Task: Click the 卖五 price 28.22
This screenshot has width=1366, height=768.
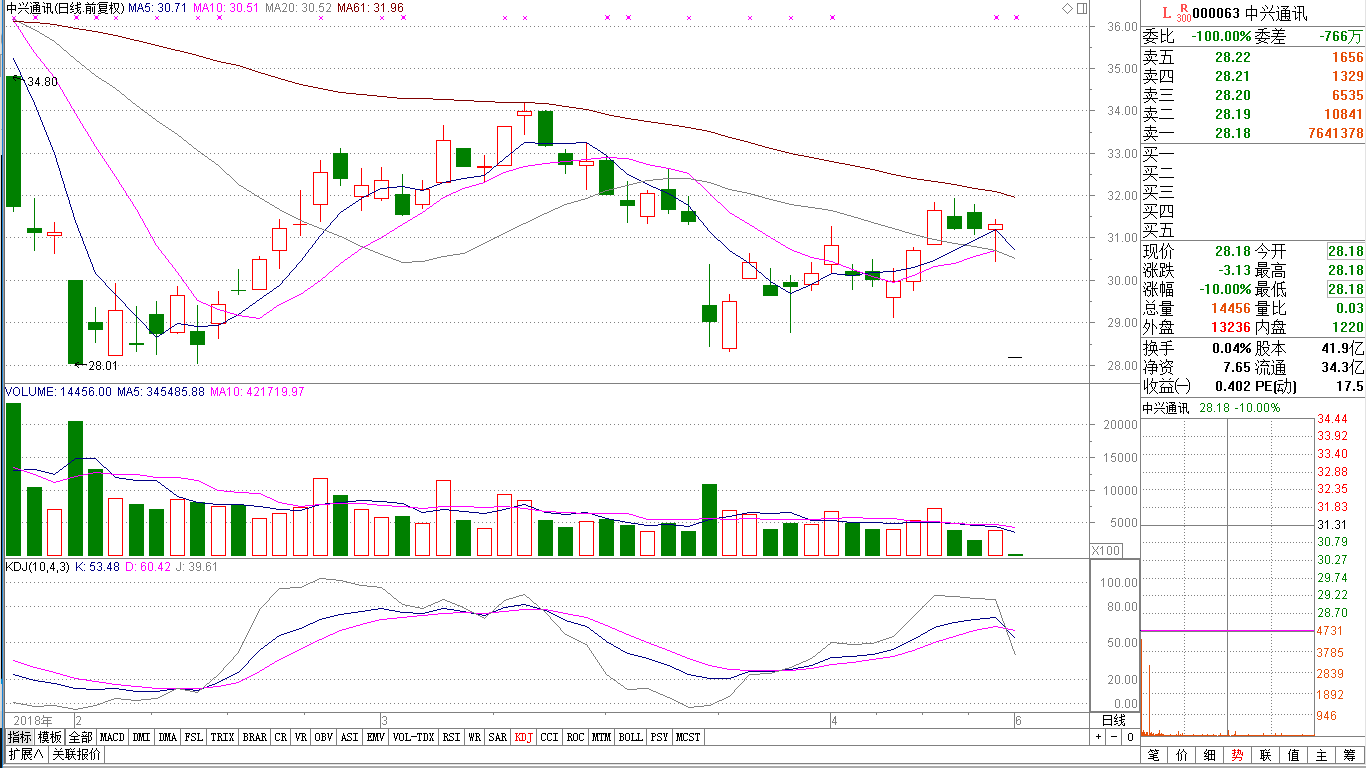Action: tap(1233, 57)
